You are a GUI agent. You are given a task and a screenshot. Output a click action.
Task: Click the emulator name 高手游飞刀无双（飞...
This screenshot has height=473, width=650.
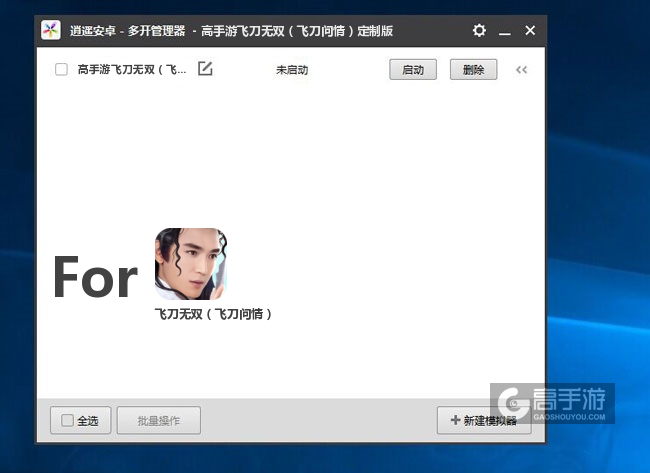(132, 69)
